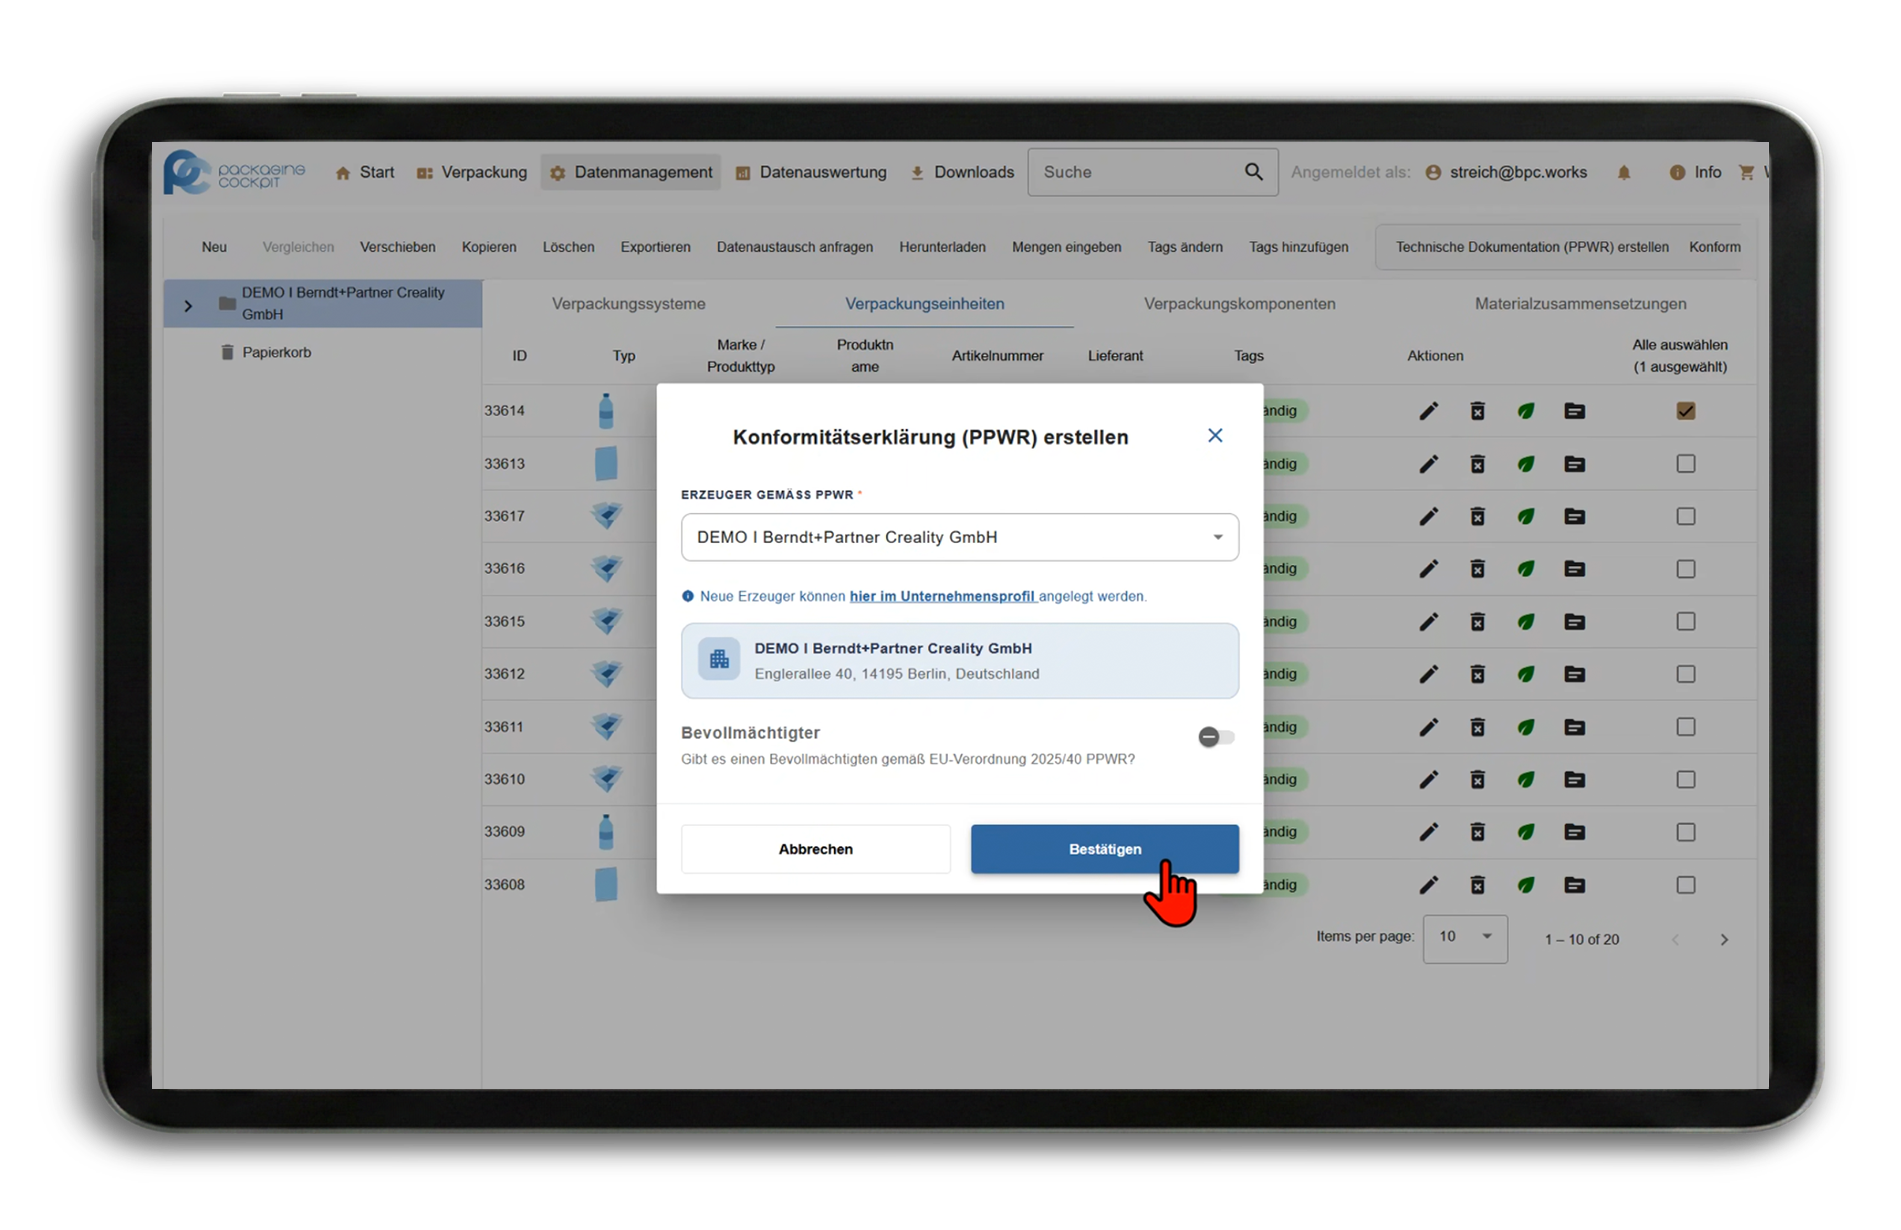Click the Info item in the header
1901x1230 pixels.
[1696, 172]
